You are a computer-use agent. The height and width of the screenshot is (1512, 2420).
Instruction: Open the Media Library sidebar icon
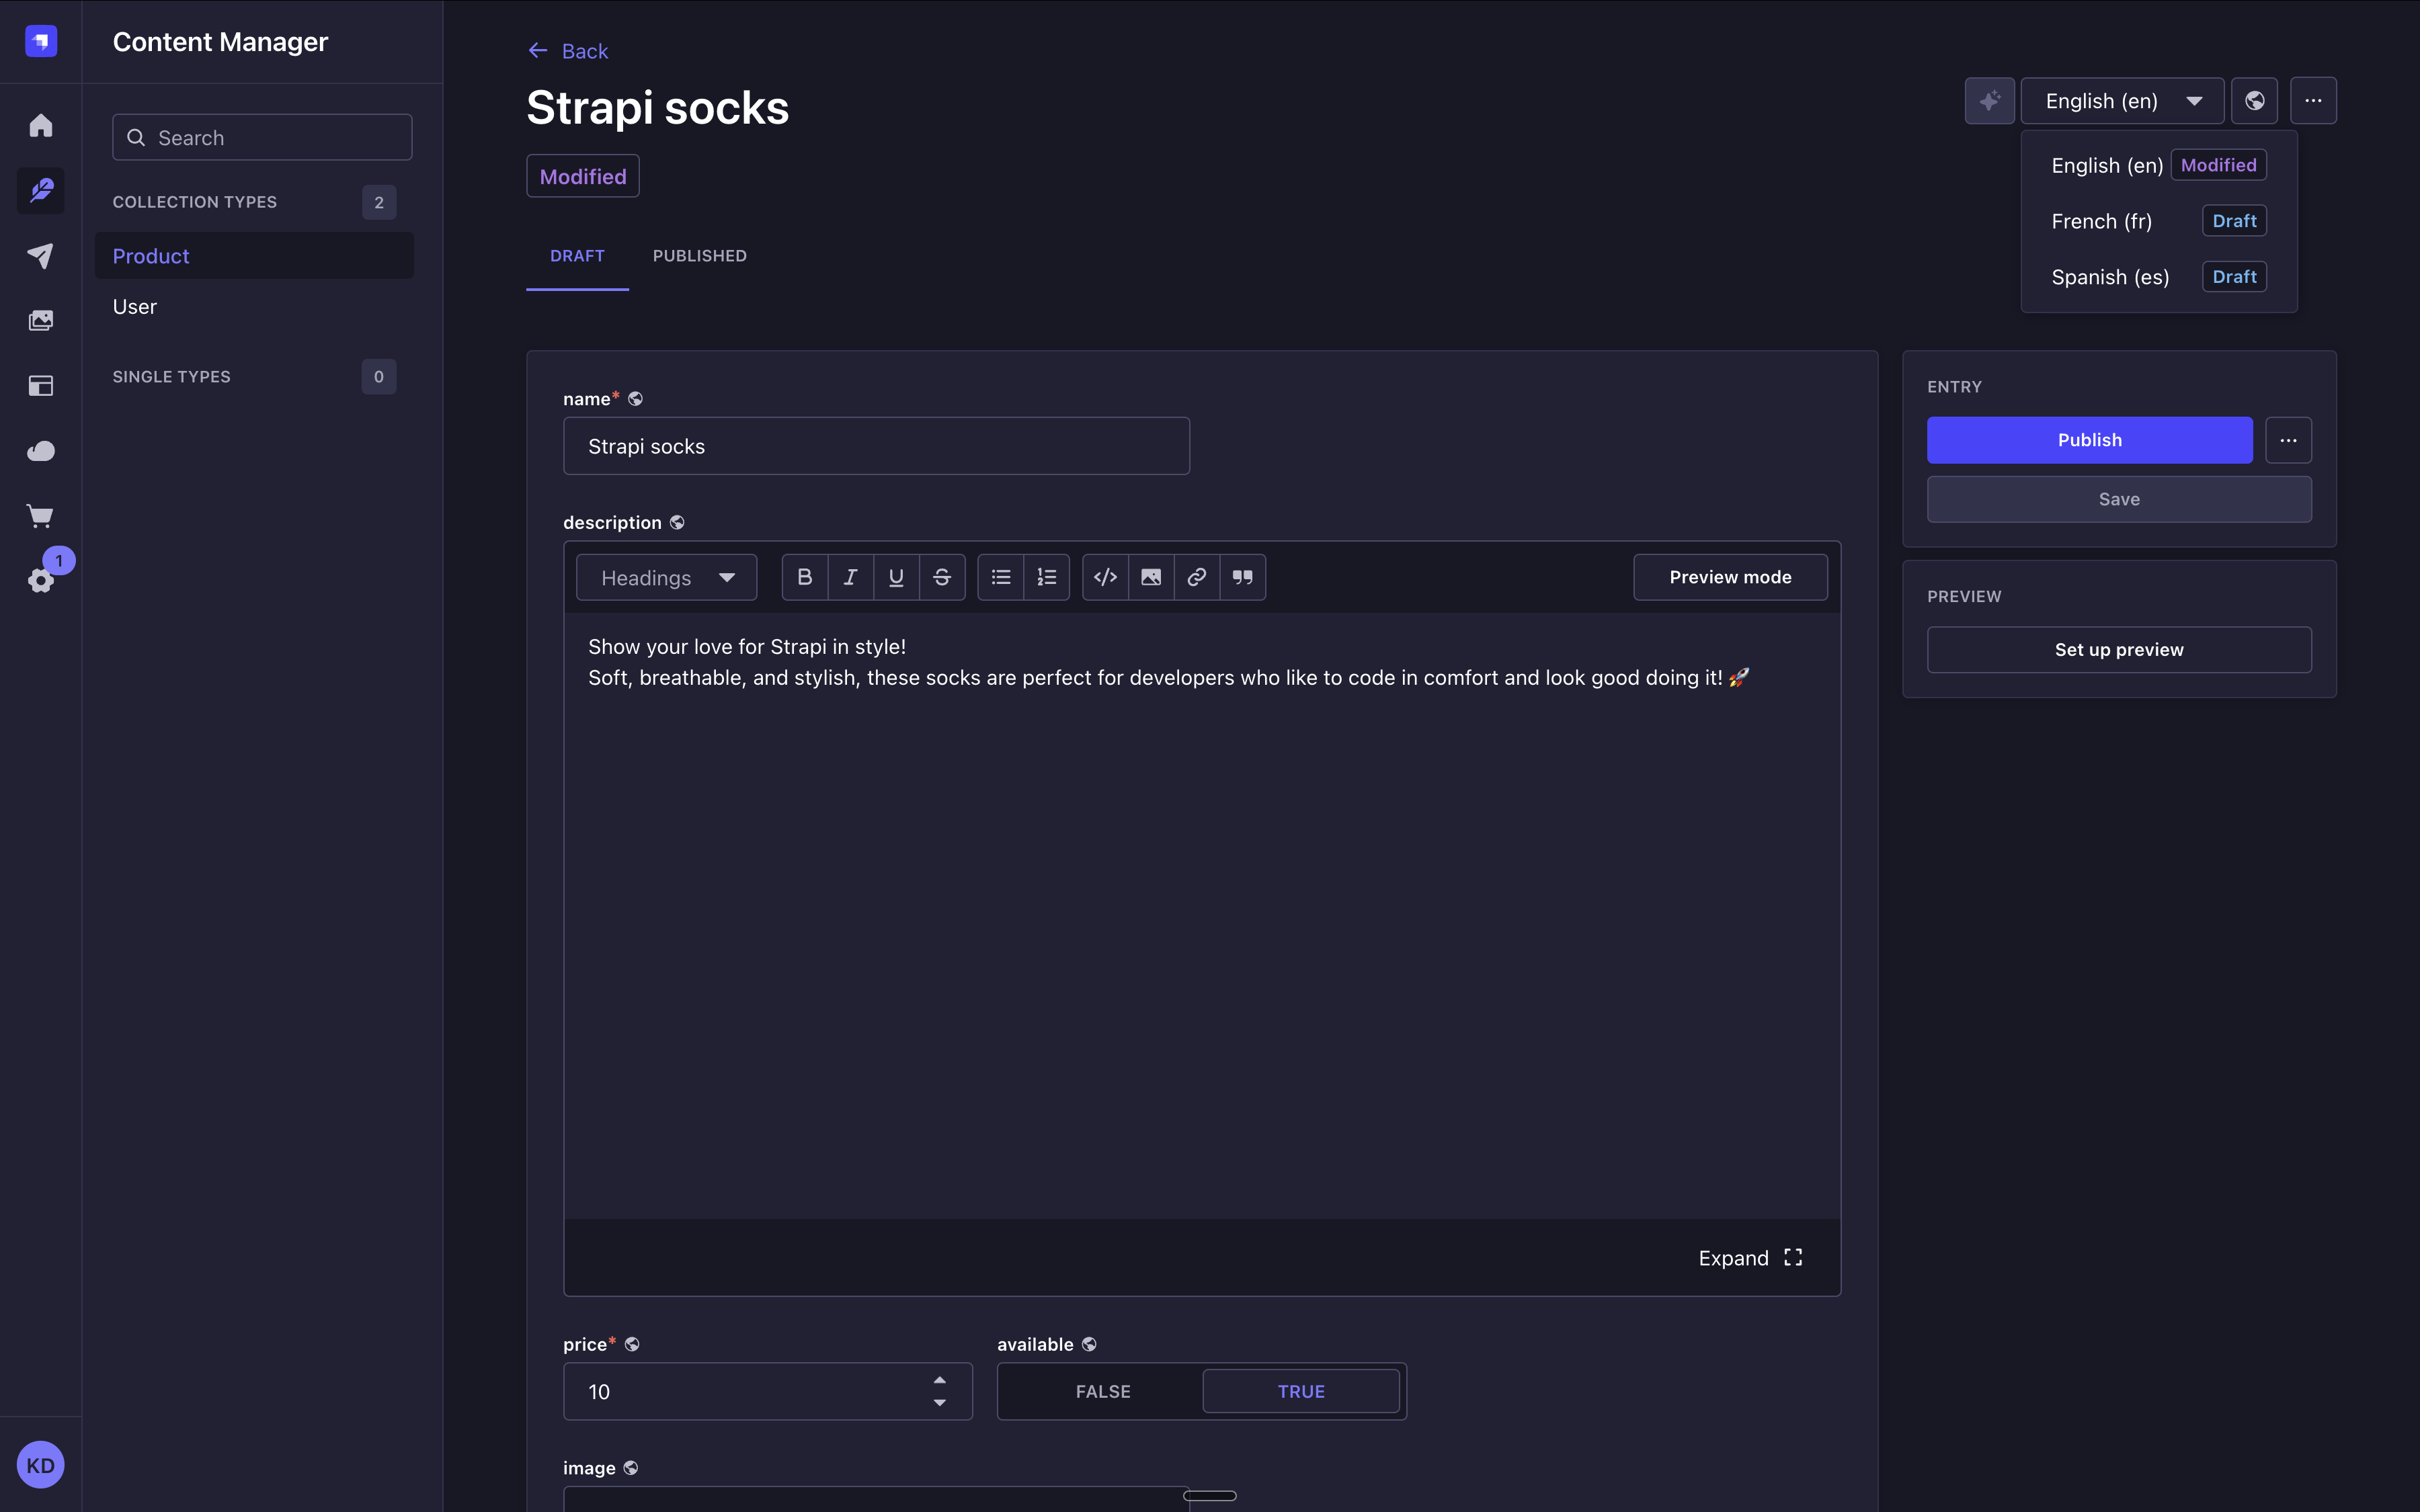[x=40, y=321]
